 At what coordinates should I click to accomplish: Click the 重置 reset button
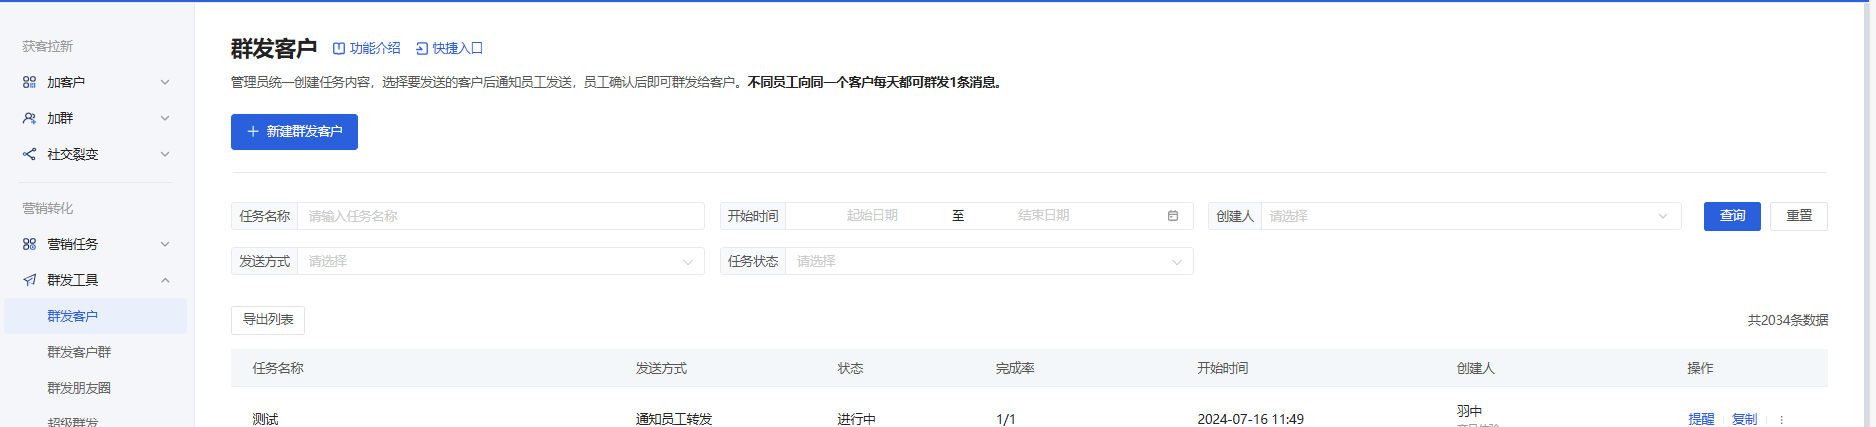[1798, 216]
